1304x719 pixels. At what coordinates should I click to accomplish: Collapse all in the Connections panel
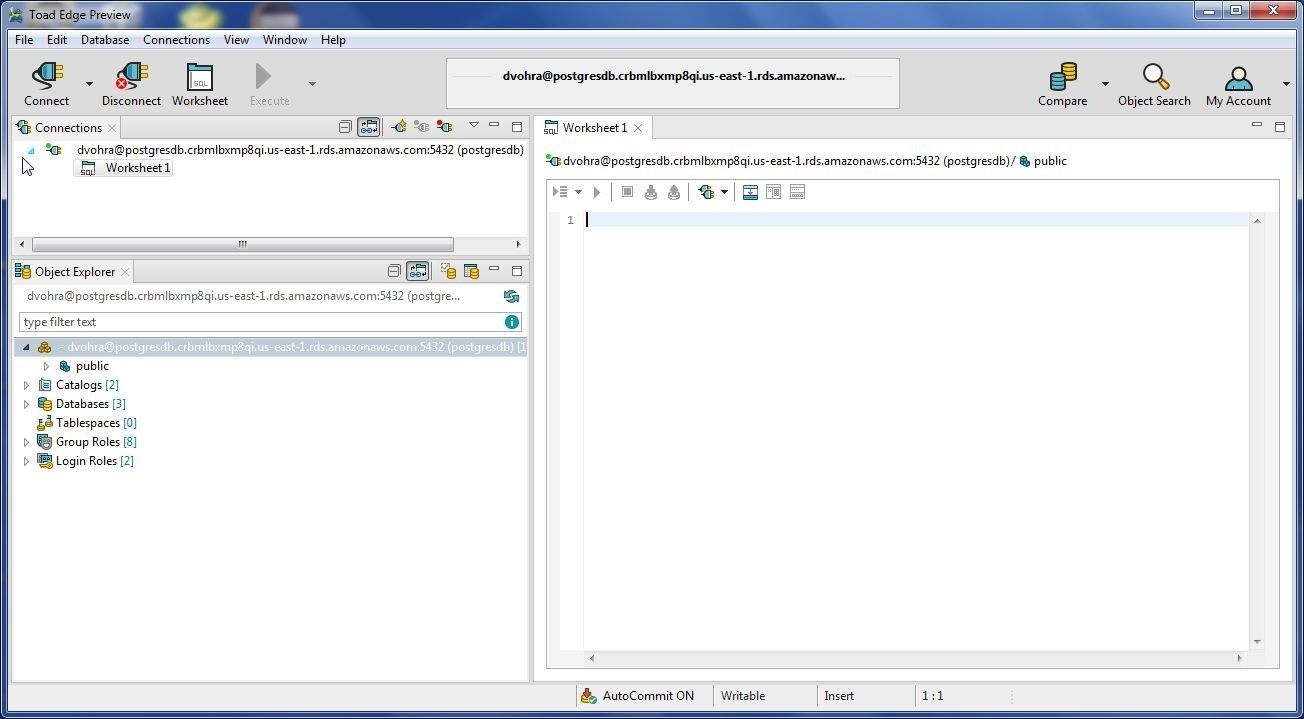345,127
